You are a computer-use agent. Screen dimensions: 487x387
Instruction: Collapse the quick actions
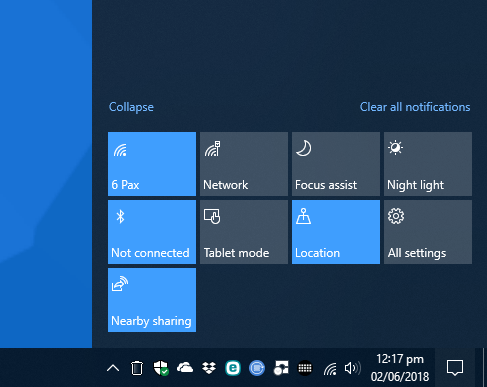(x=131, y=107)
